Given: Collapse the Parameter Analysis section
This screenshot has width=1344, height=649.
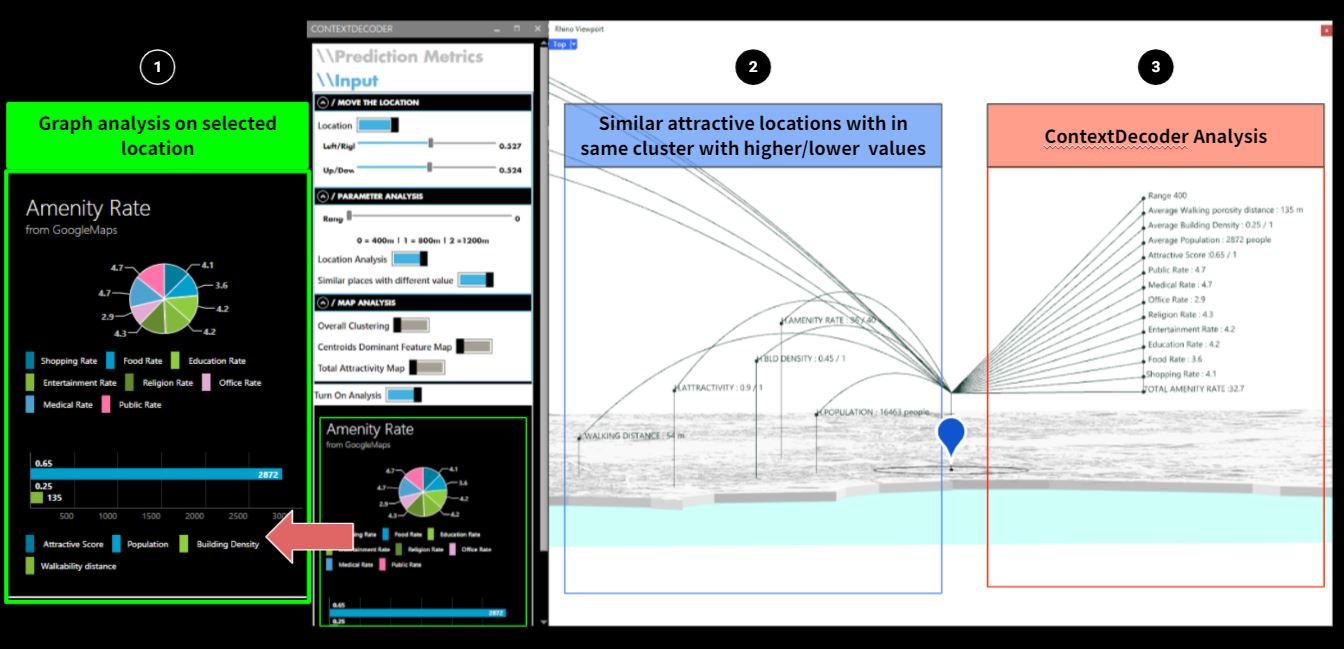Looking at the screenshot, I should coord(322,196).
